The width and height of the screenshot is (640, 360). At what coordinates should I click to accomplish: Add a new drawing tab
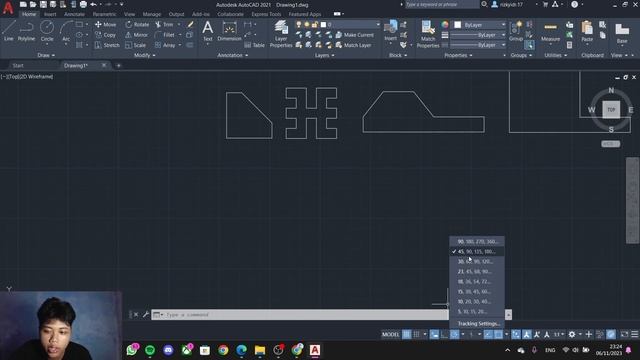[x=118, y=65]
